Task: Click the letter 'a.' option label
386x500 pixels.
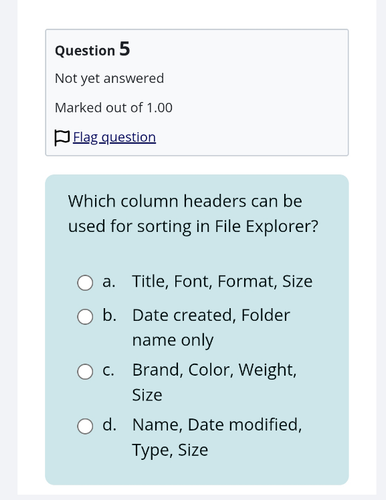Action: click(x=109, y=282)
